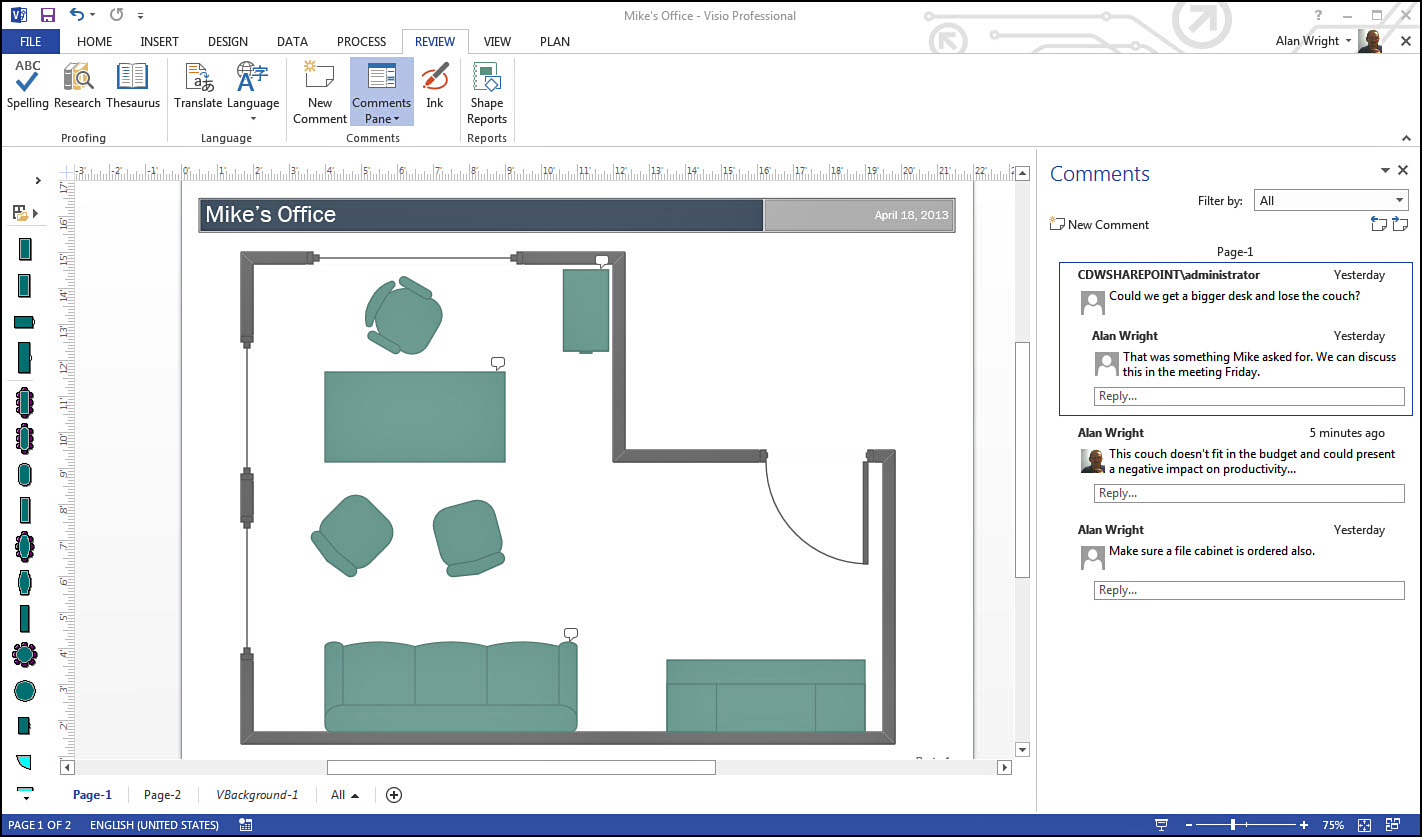Reply to the couch budget comment
1422x837 pixels.
tap(1249, 493)
